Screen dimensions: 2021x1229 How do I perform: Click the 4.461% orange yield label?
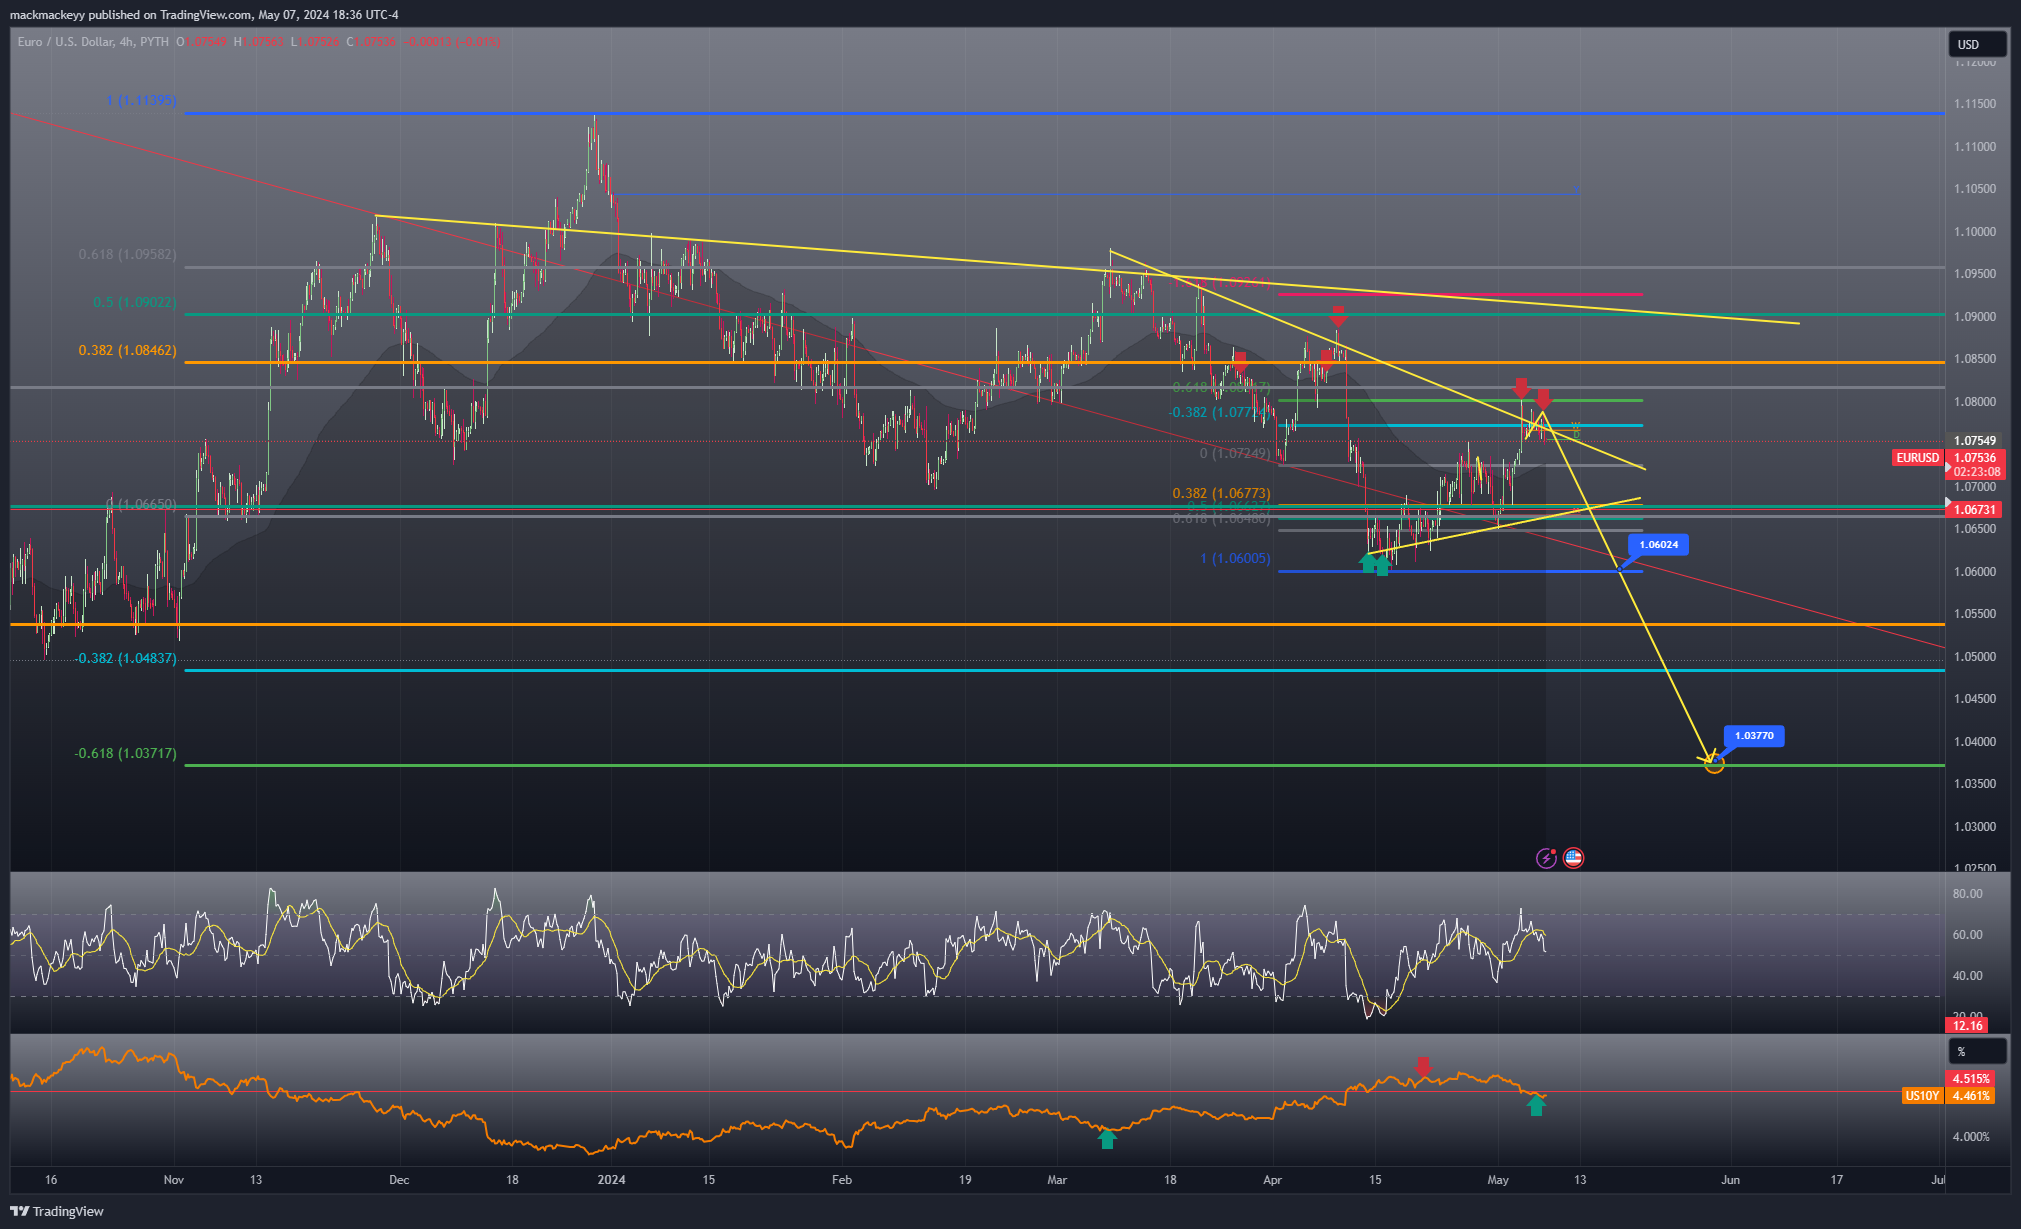1971,1096
